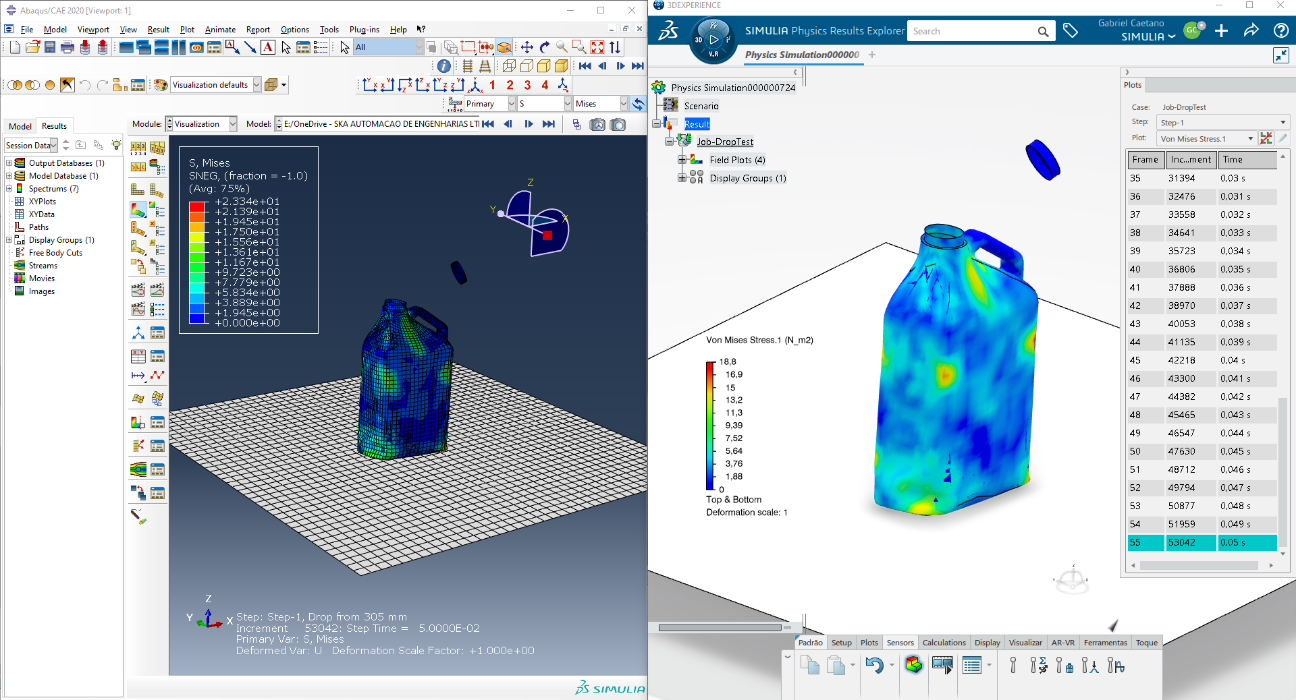Click the Next frame button in Abaqus context bar
Image resolution: width=1296 pixels, height=700 pixels.
pos(527,124)
